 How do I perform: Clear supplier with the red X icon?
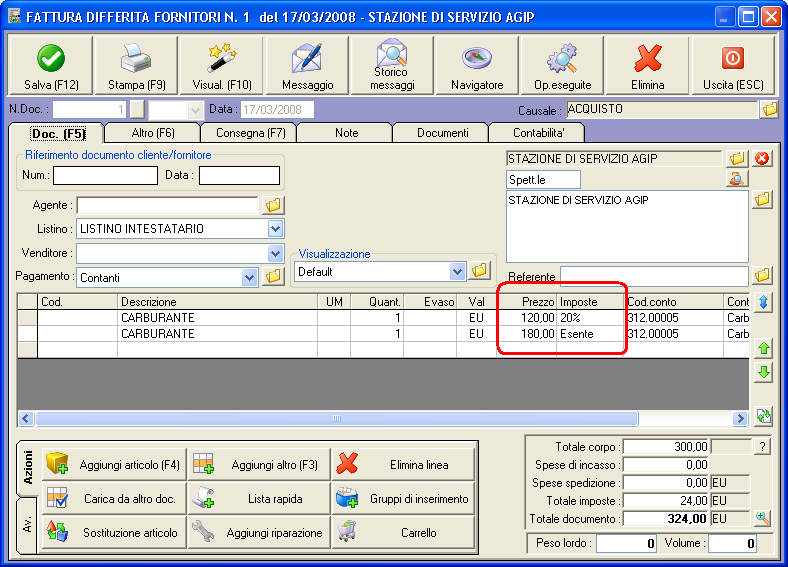click(762, 158)
